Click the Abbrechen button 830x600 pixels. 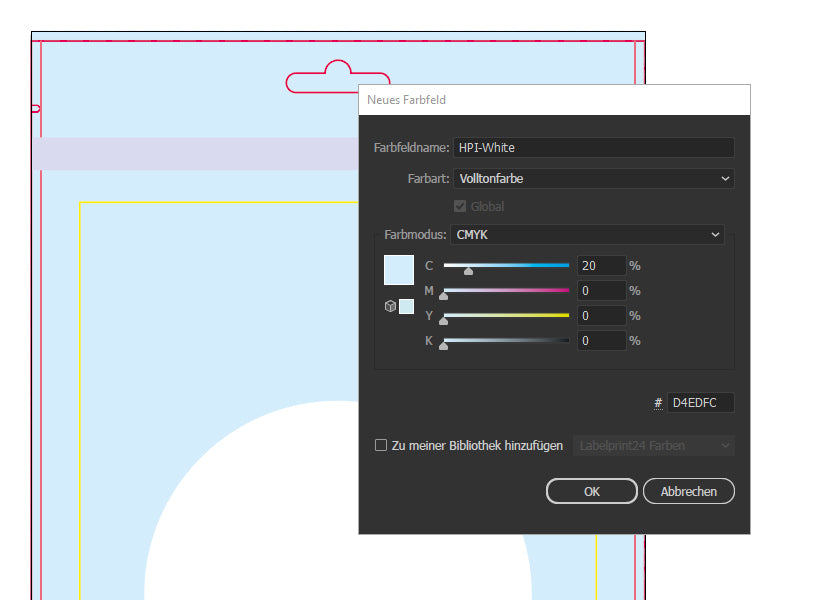689,491
